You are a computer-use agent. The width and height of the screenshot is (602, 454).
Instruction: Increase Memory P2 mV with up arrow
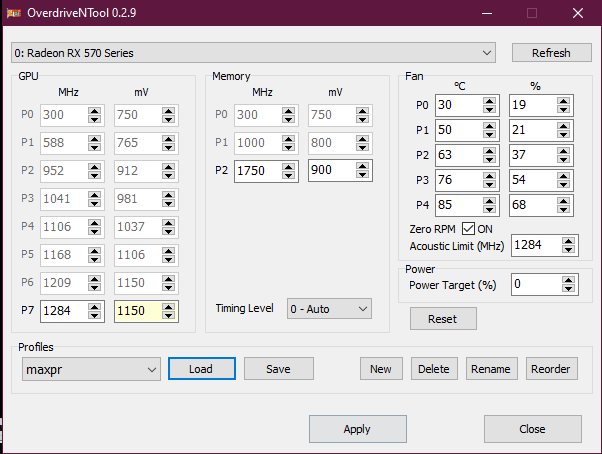[362, 166]
